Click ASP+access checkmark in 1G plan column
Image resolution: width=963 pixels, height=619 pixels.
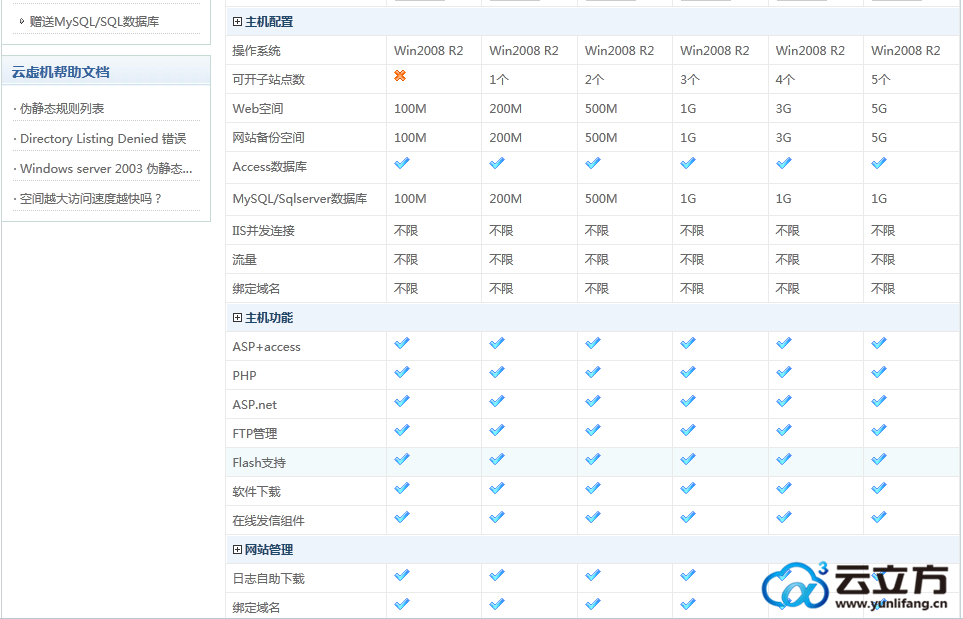[688, 343]
